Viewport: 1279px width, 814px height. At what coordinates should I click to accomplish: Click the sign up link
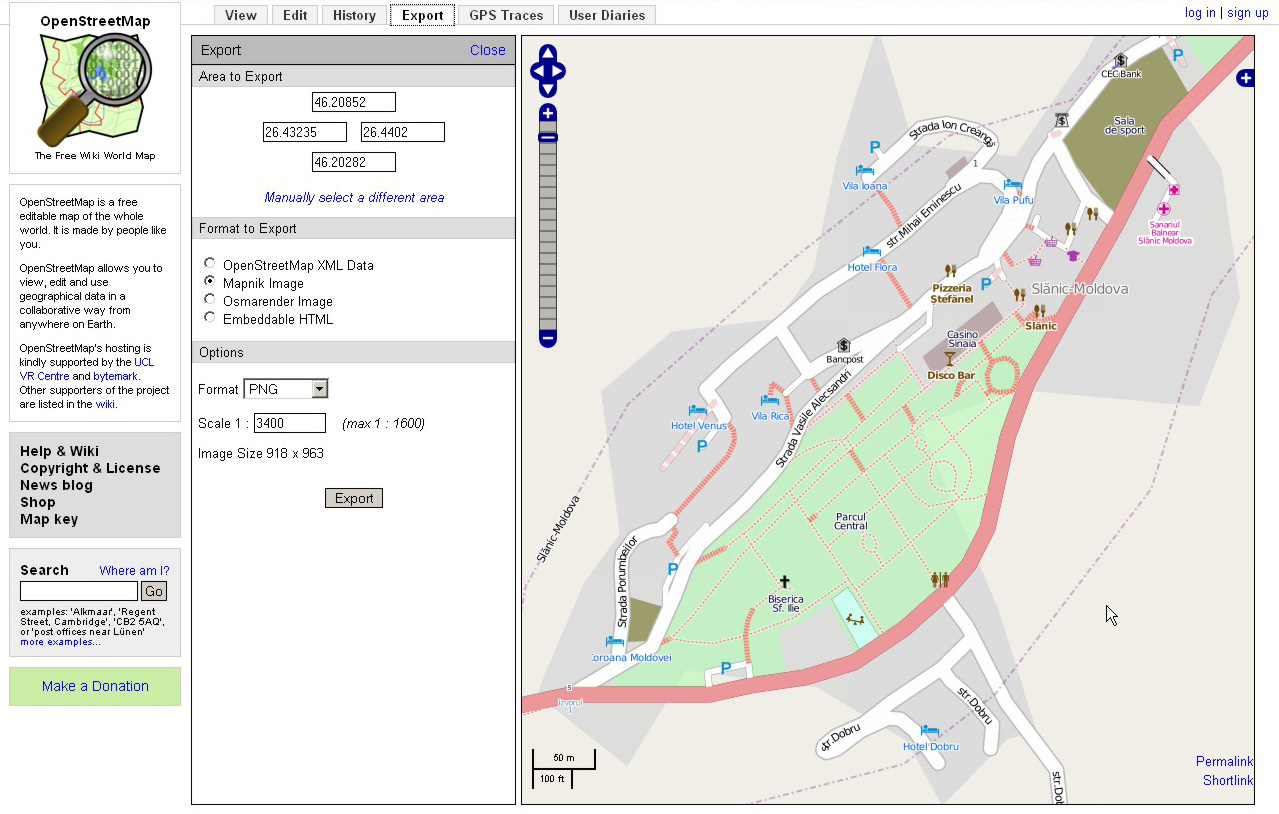point(1247,13)
